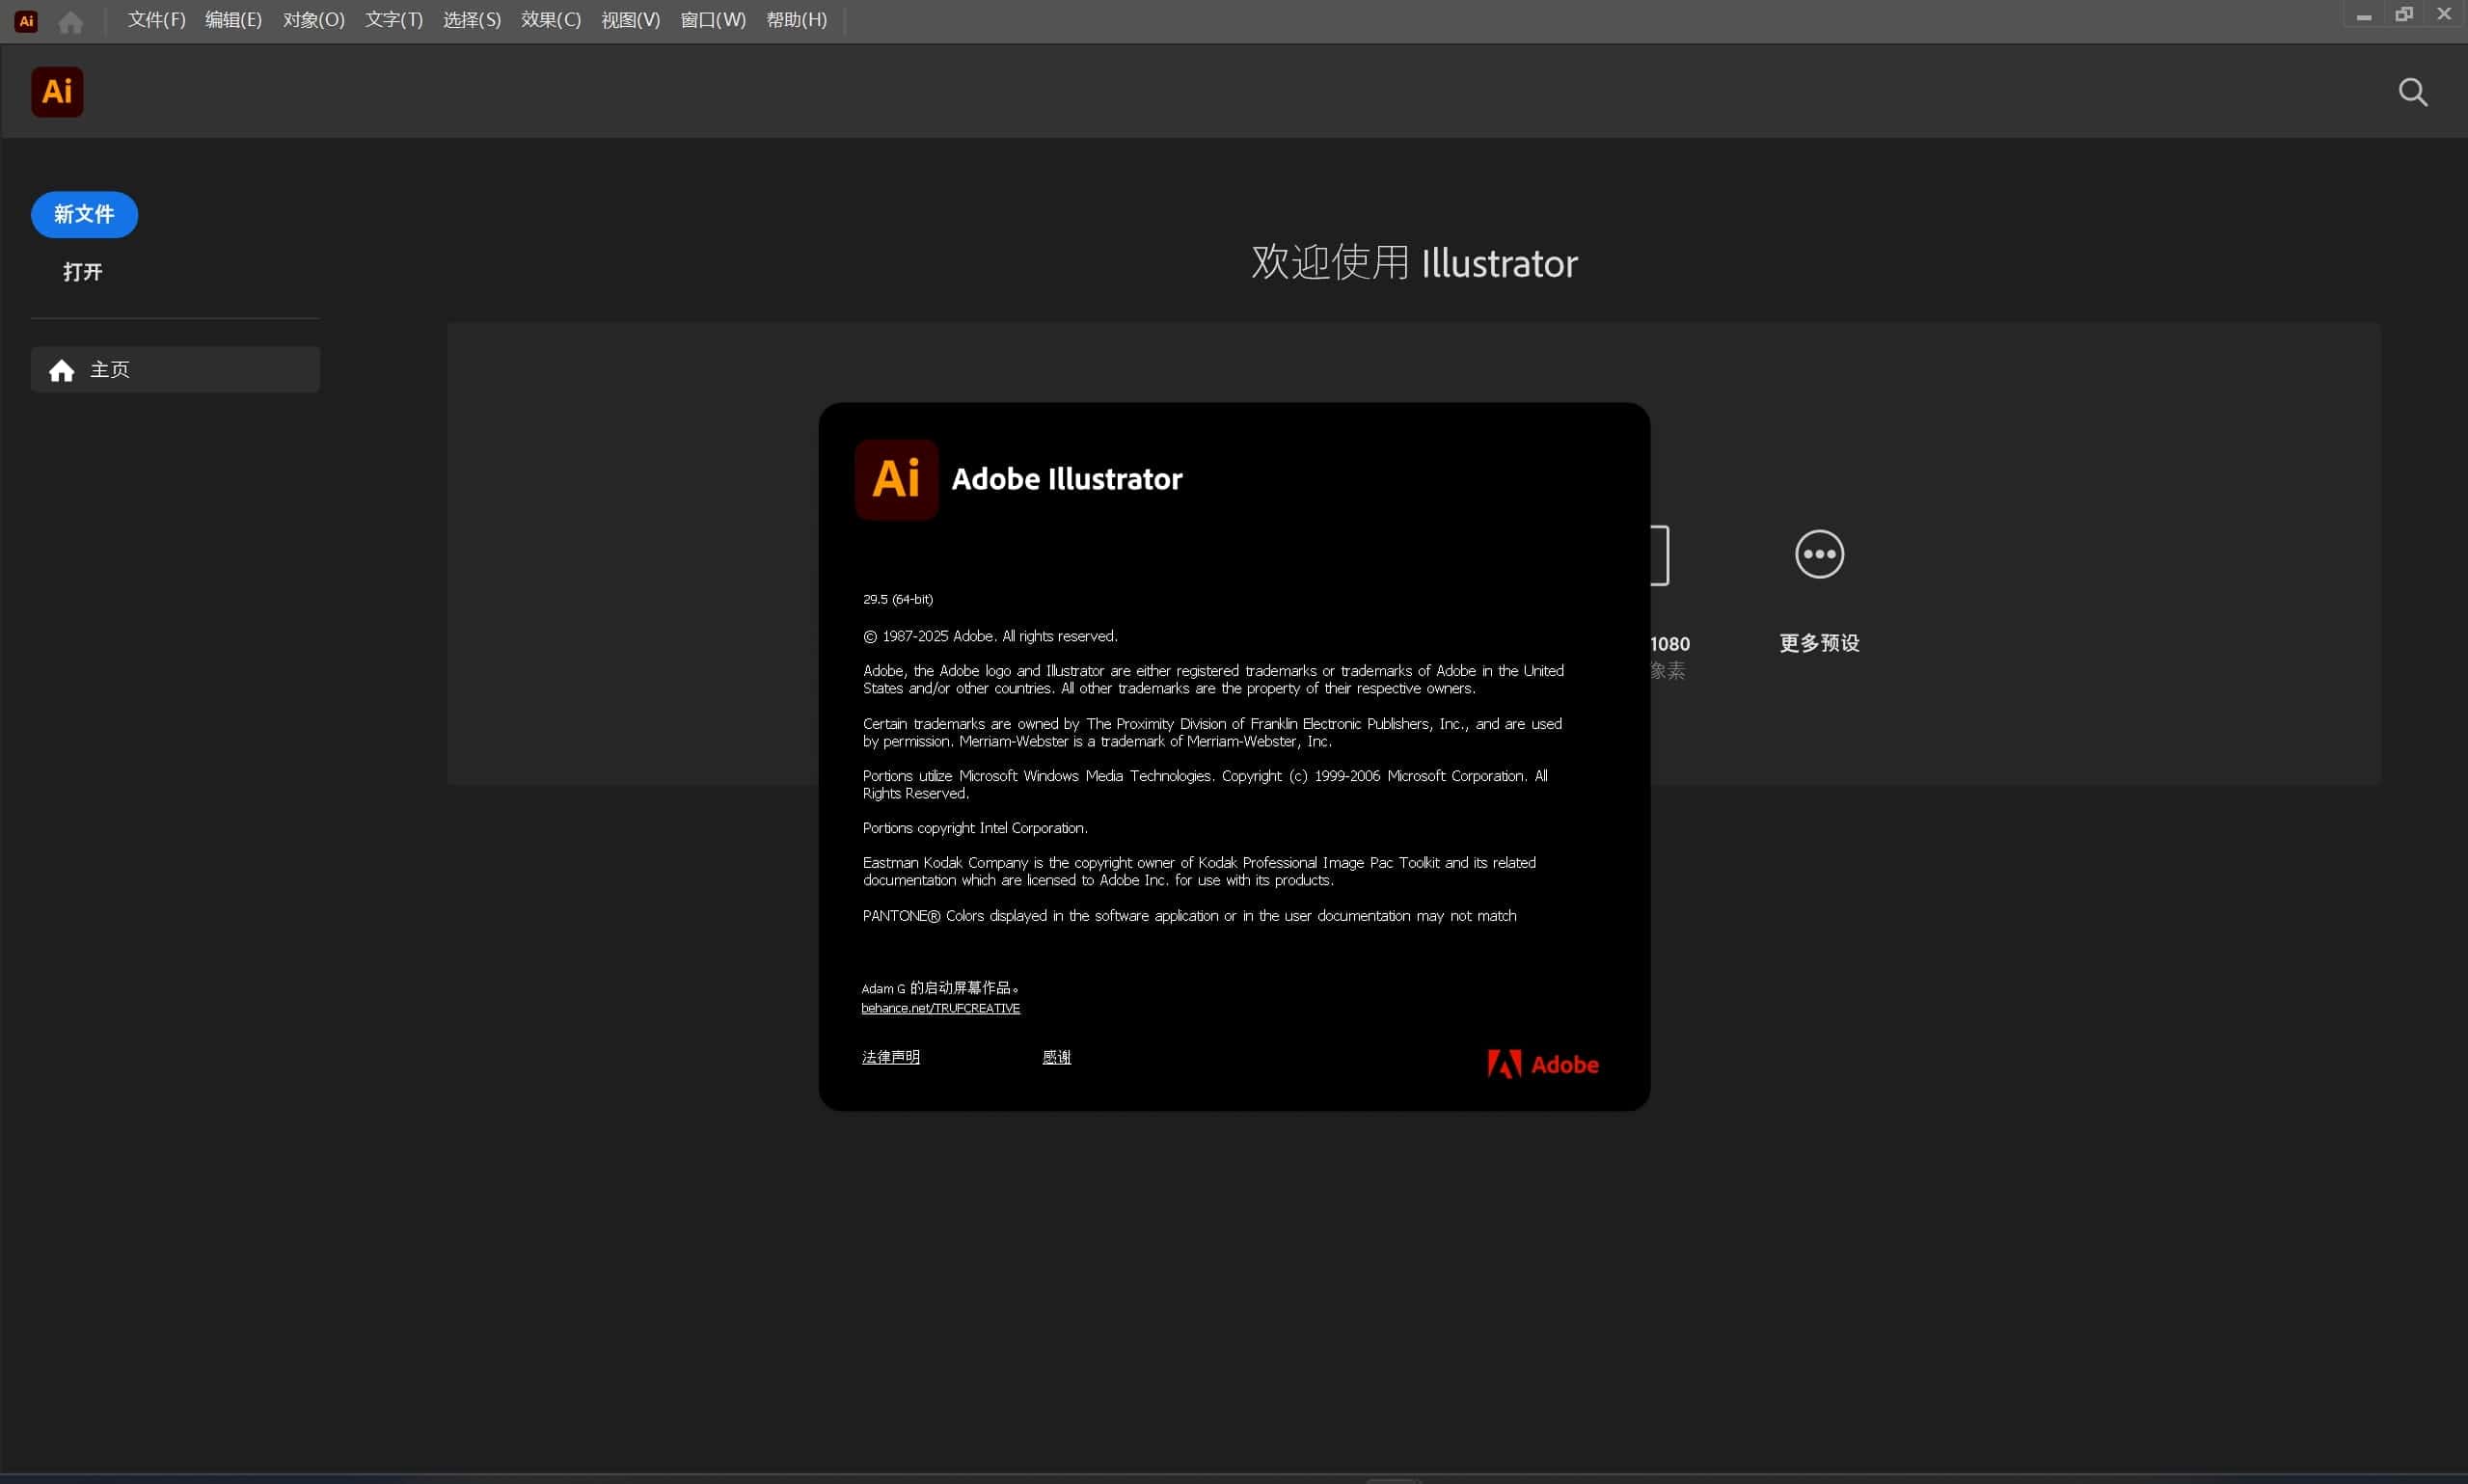Open the 效果(C) menu
The height and width of the screenshot is (1484, 2468).
pyautogui.click(x=550, y=19)
